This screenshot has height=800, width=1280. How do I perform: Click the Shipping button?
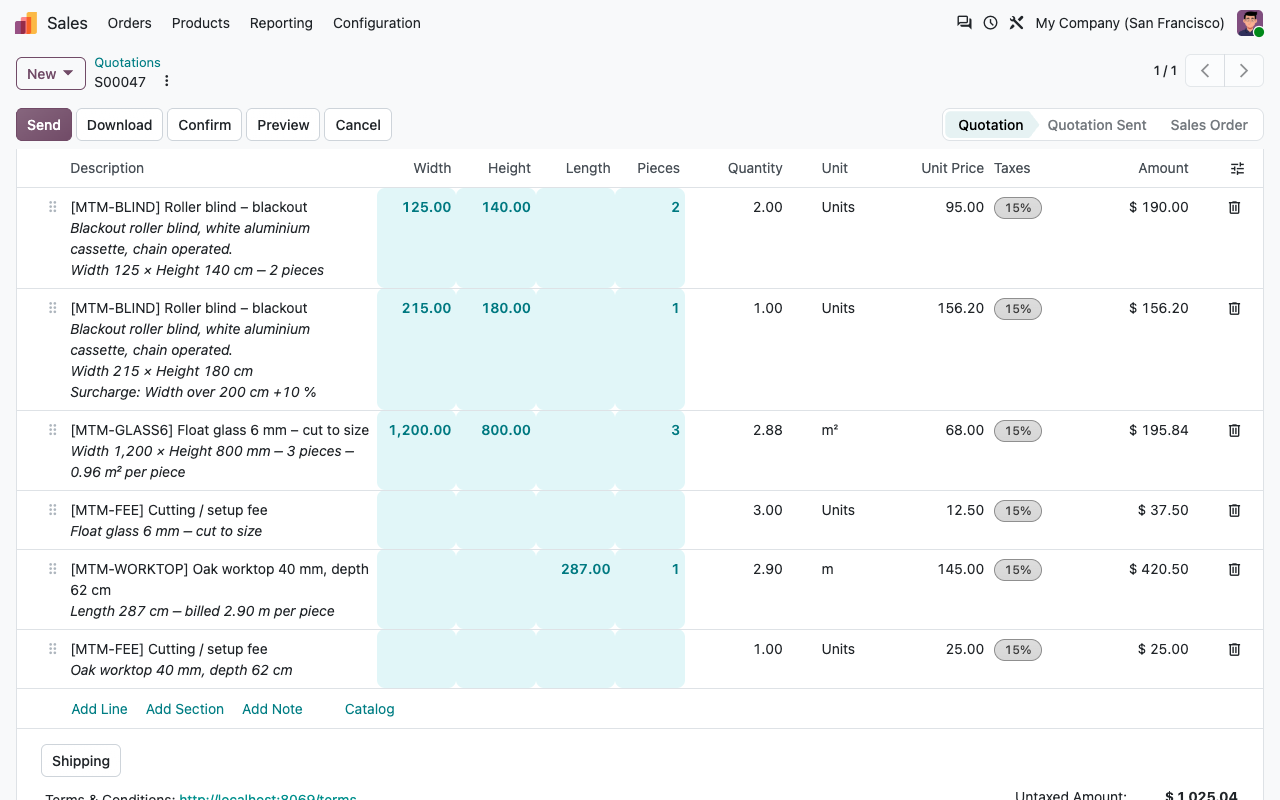pyautogui.click(x=81, y=761)
